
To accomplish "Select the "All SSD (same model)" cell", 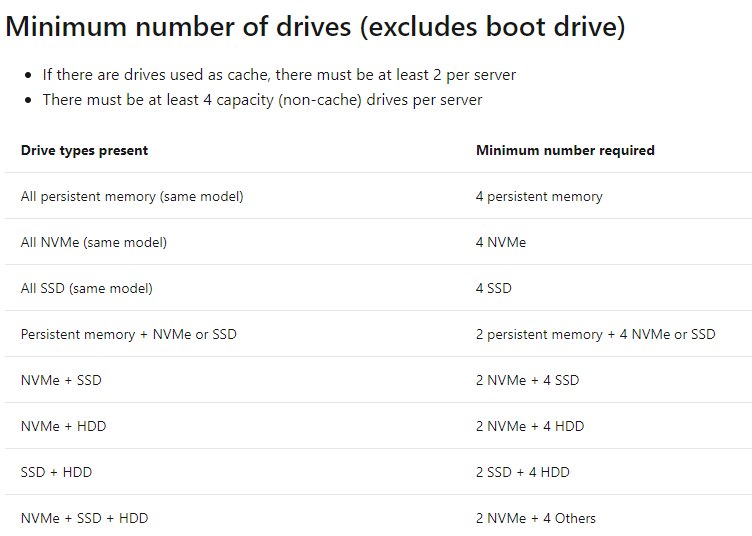I will pyautogui.click(x=87, y=289).
